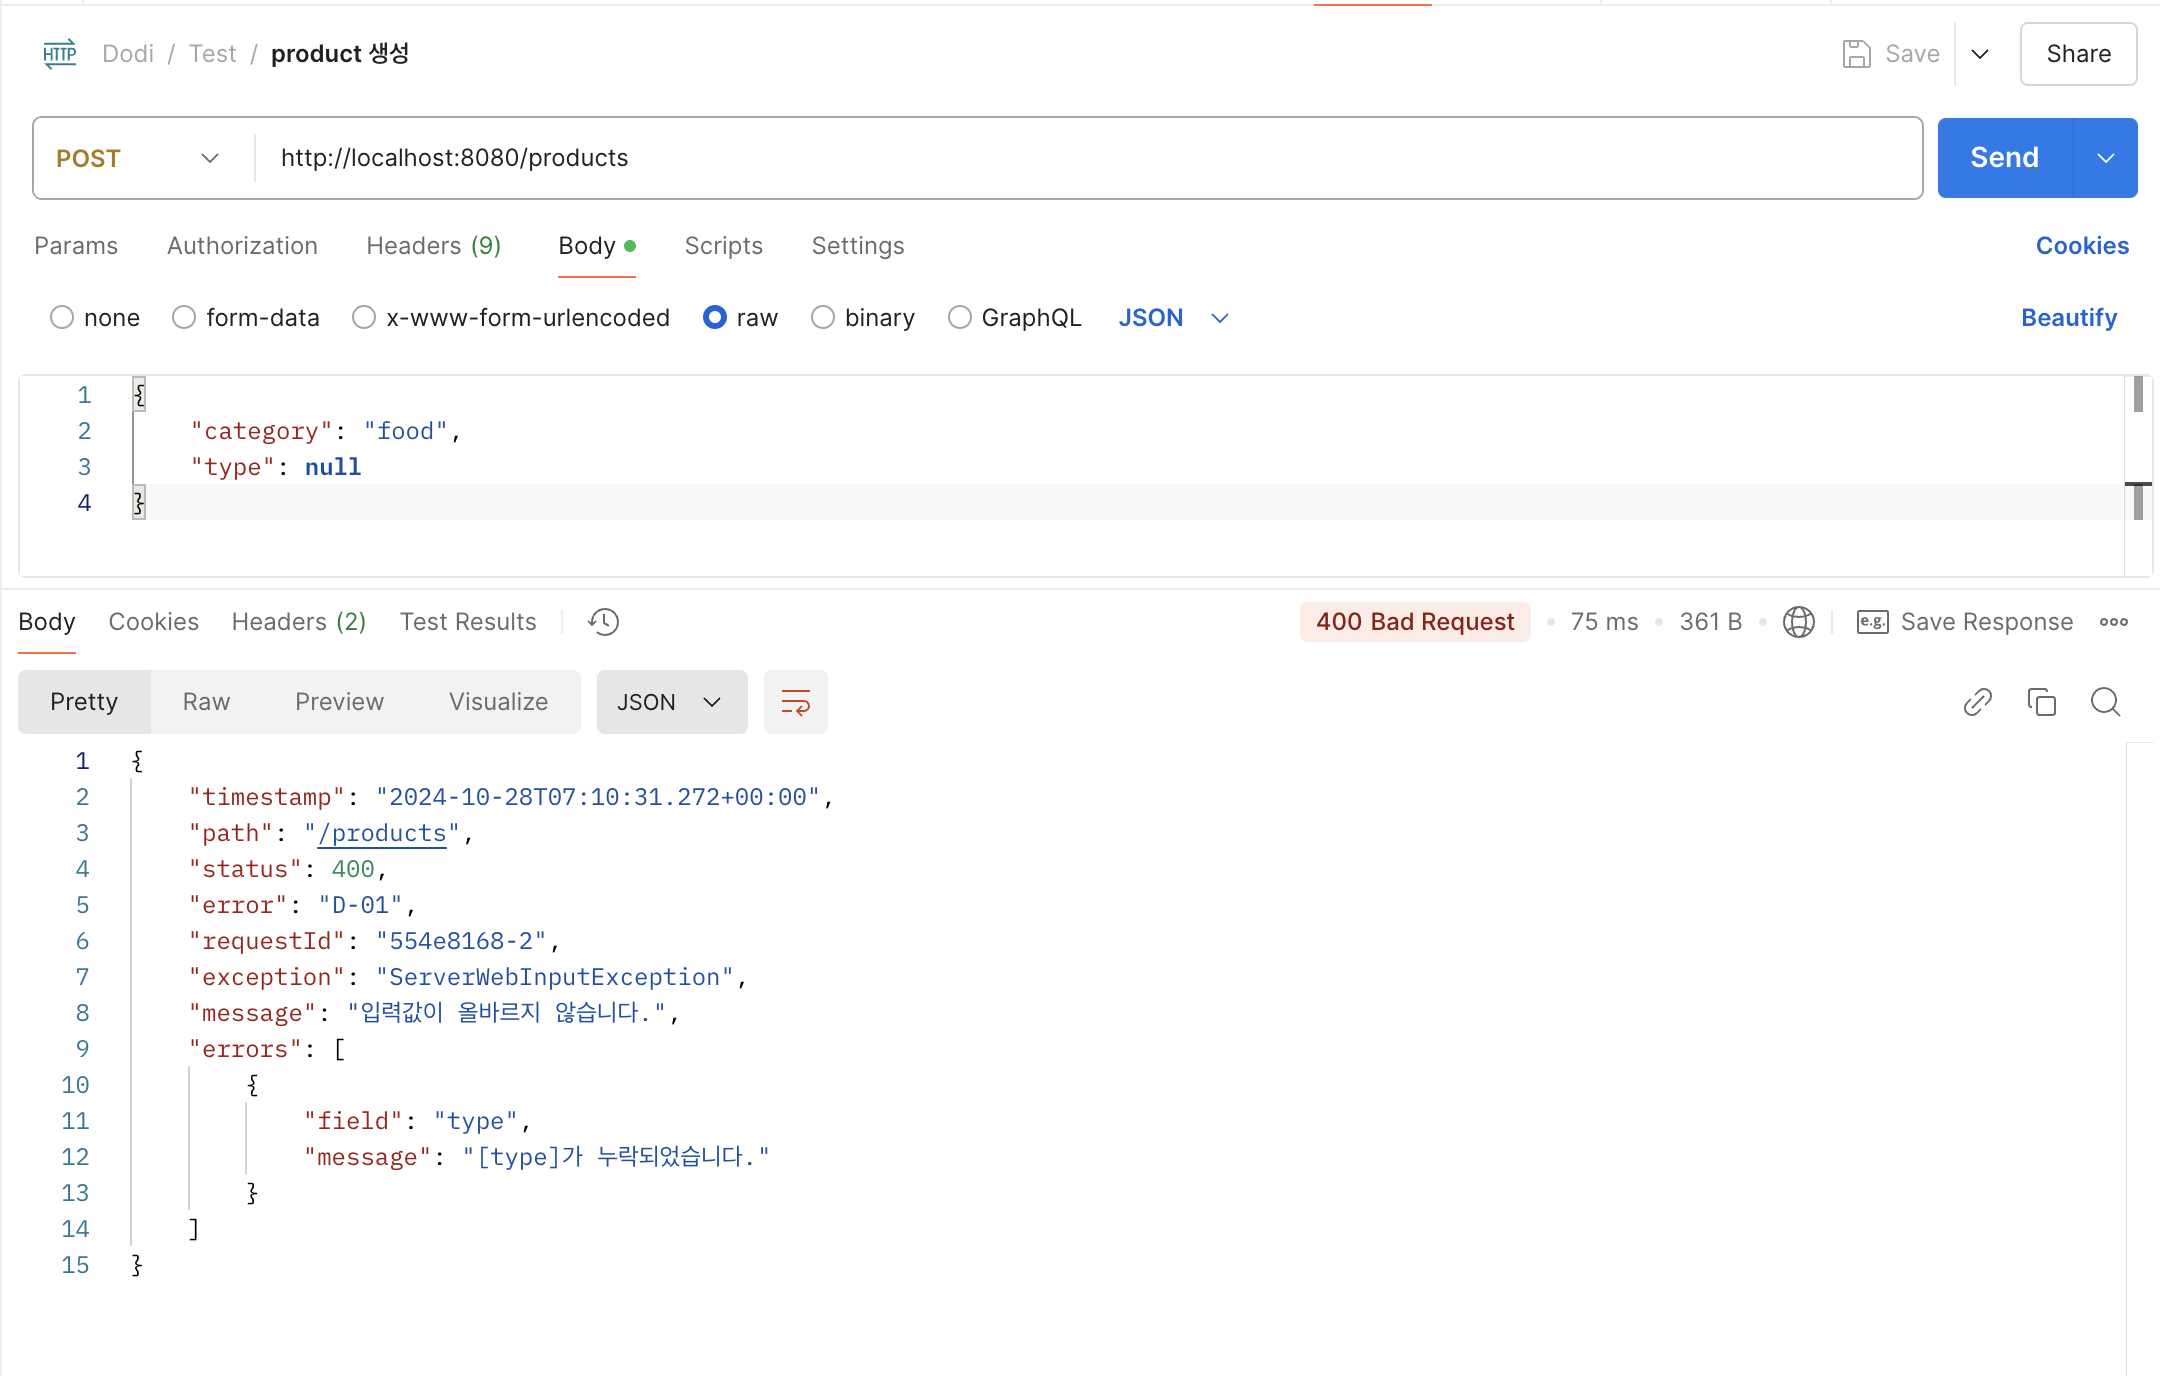Expand the Send button dropdown arrow
The height and width of the screenshot is (1376, 2160).
[x=2105, y=158]
